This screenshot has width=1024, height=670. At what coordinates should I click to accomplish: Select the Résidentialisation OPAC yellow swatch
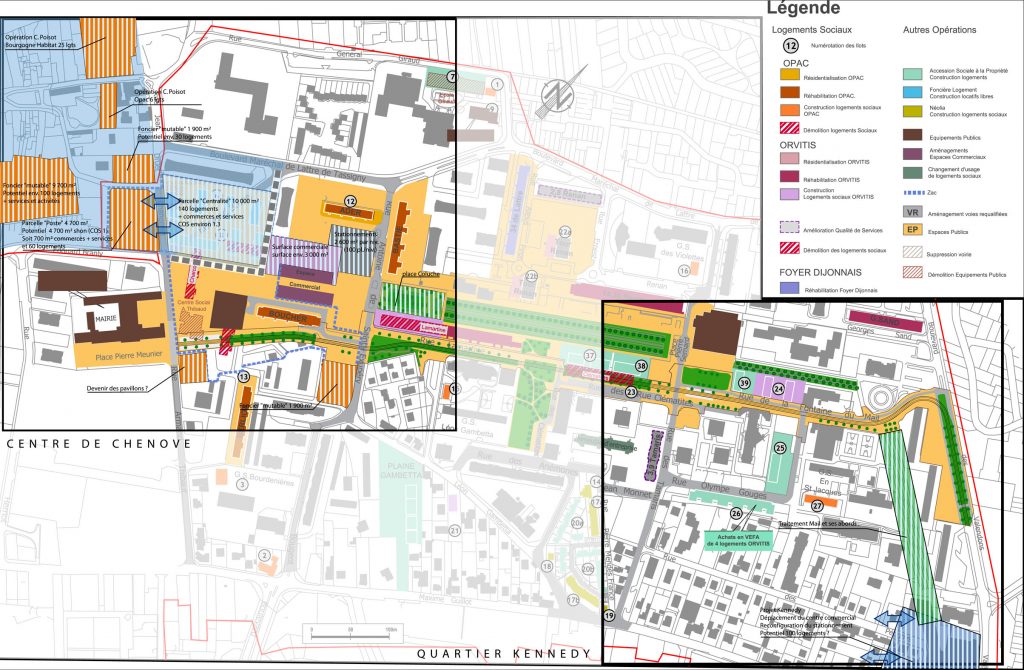pos(790,76)
